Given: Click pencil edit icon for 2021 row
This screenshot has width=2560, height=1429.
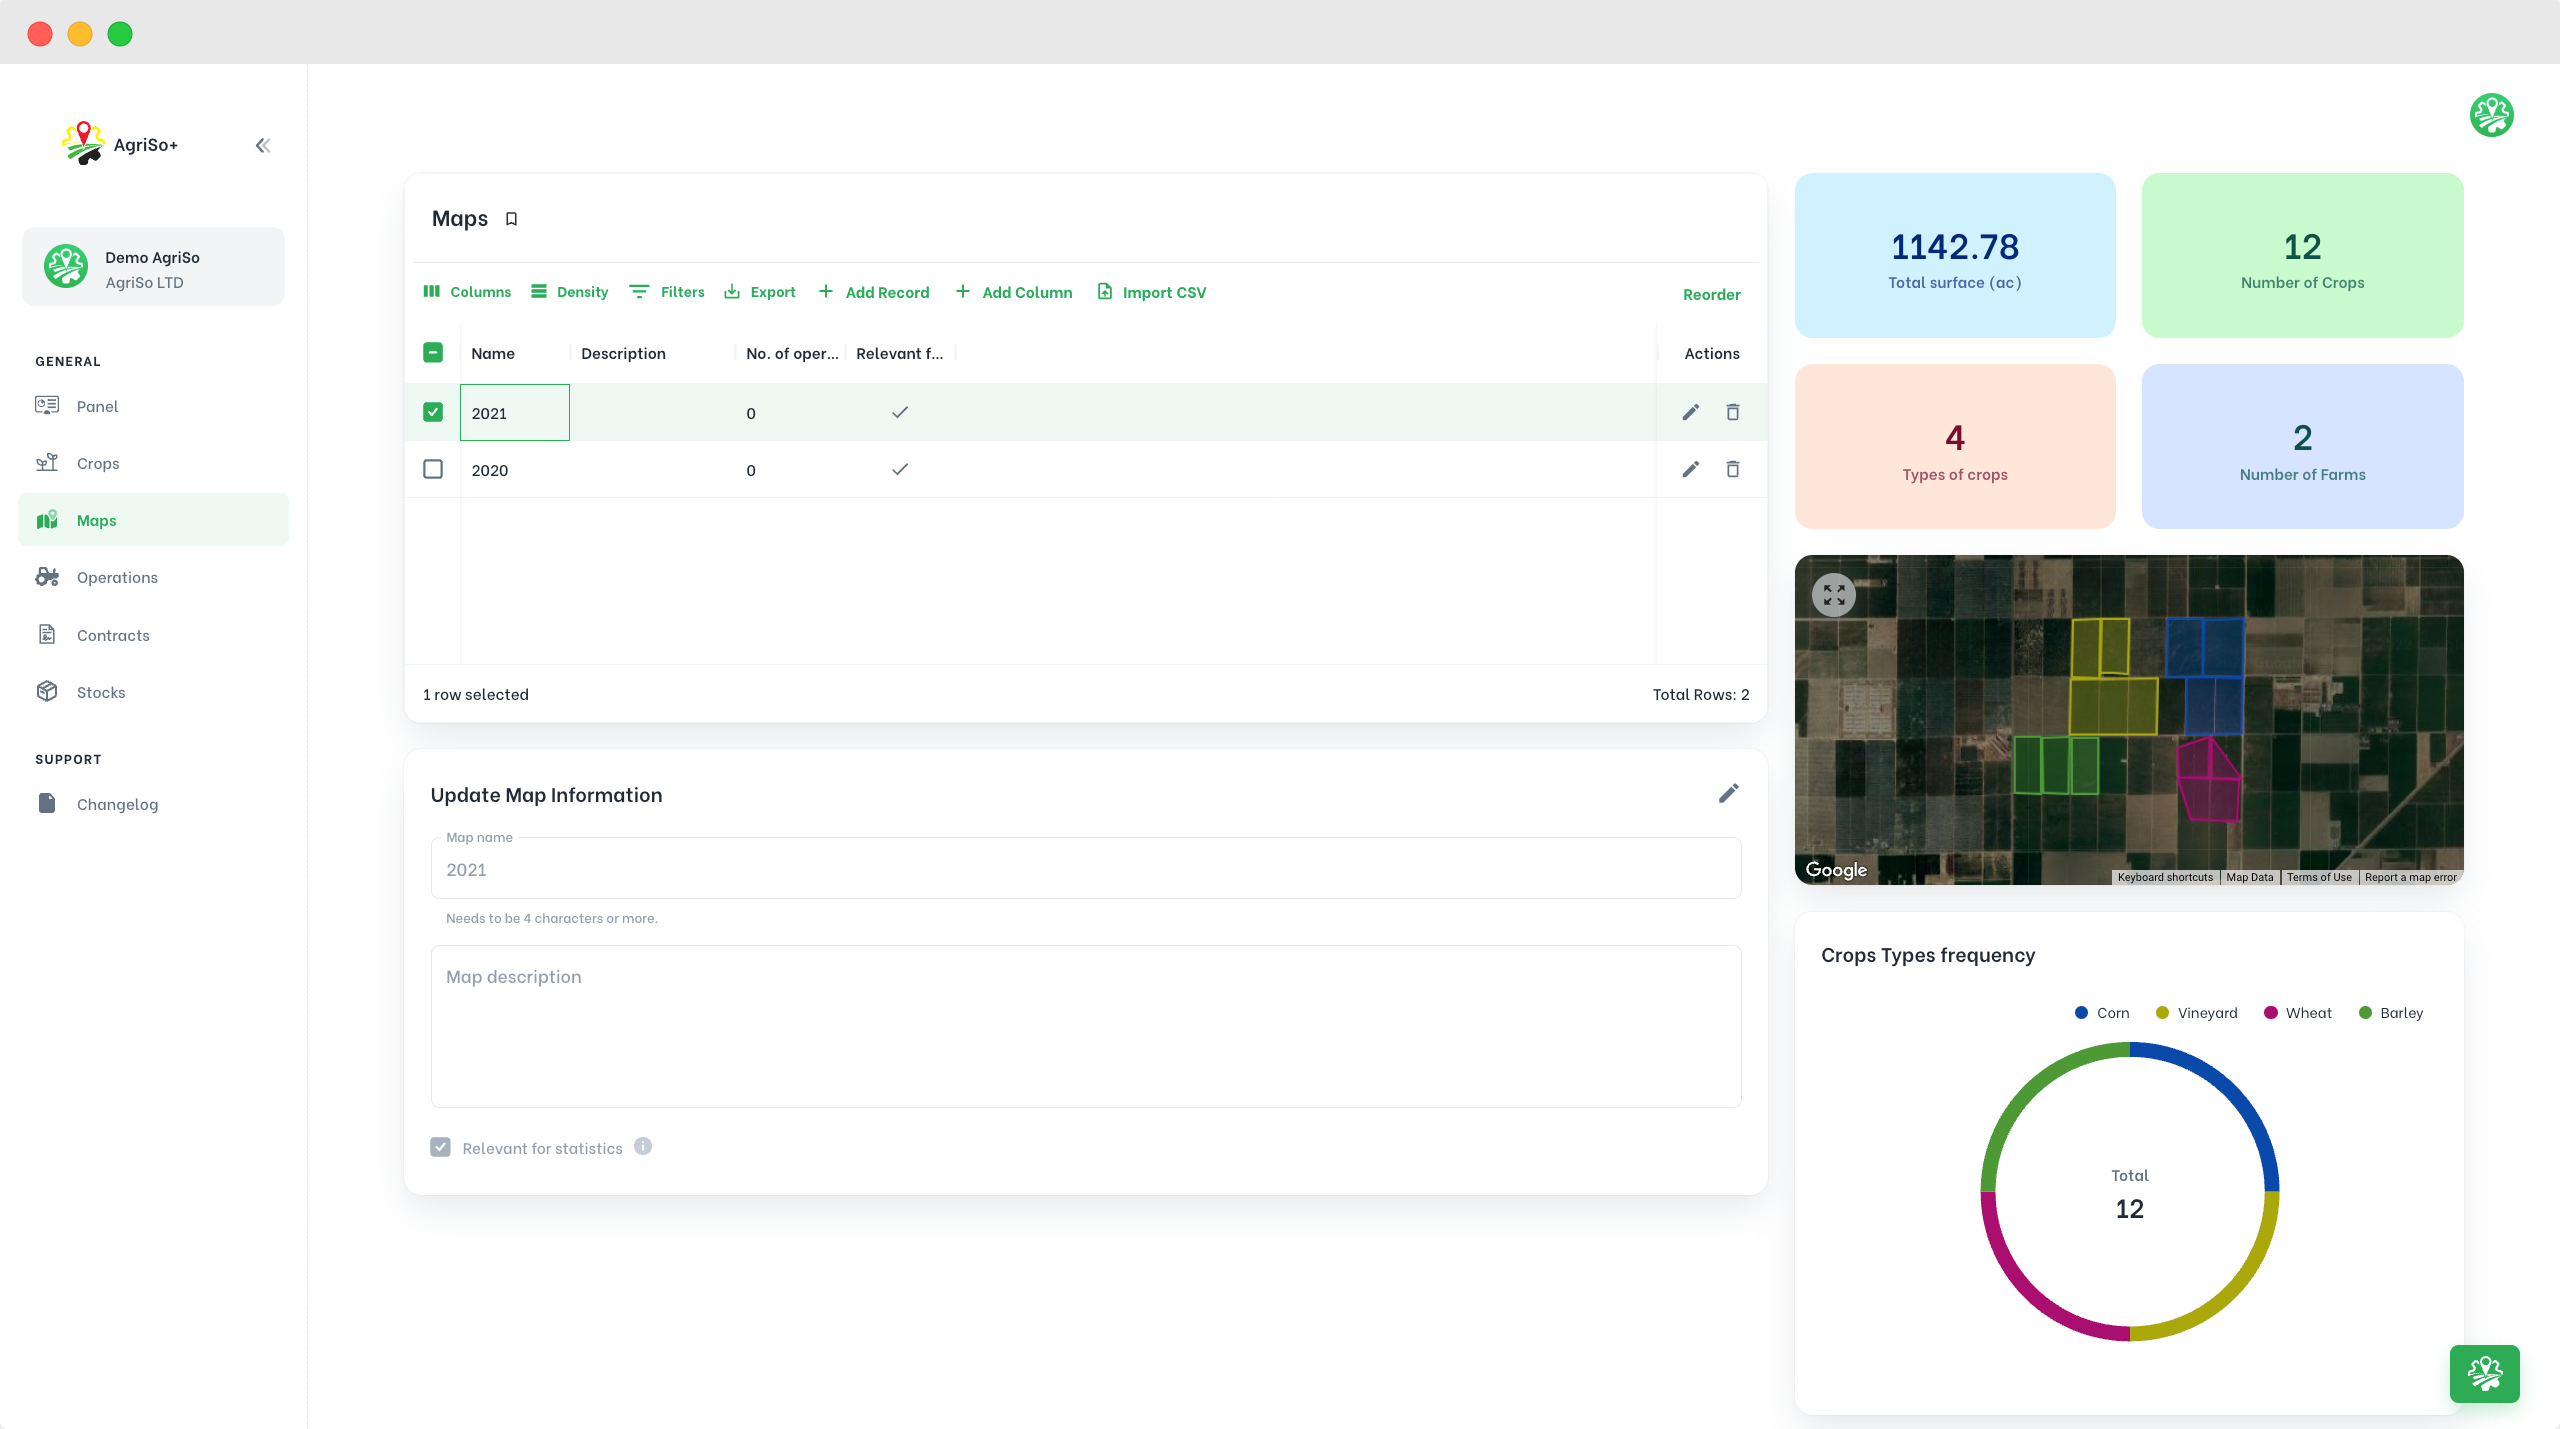Looking at the screenshot, I should click(x=1690, y=413).
